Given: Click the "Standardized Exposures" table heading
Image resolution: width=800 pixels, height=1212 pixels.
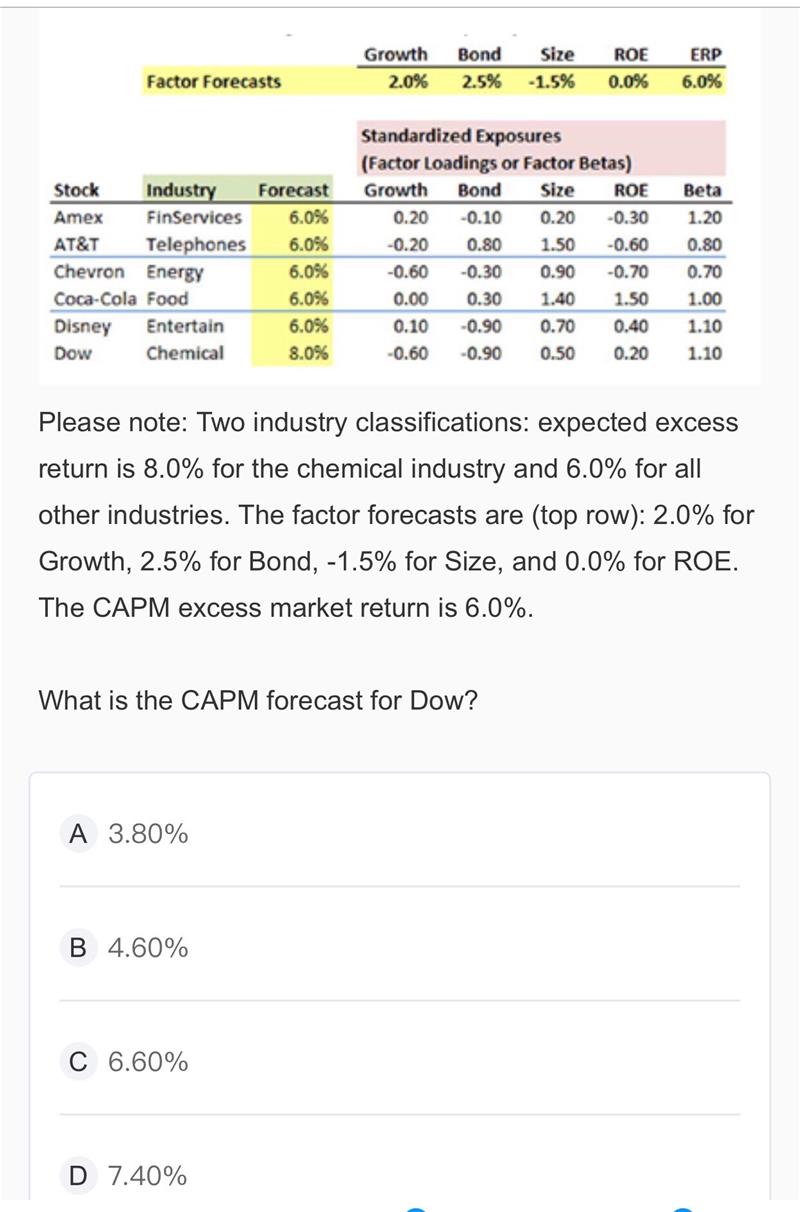Looking at the screenshot, I should (460, 135).
